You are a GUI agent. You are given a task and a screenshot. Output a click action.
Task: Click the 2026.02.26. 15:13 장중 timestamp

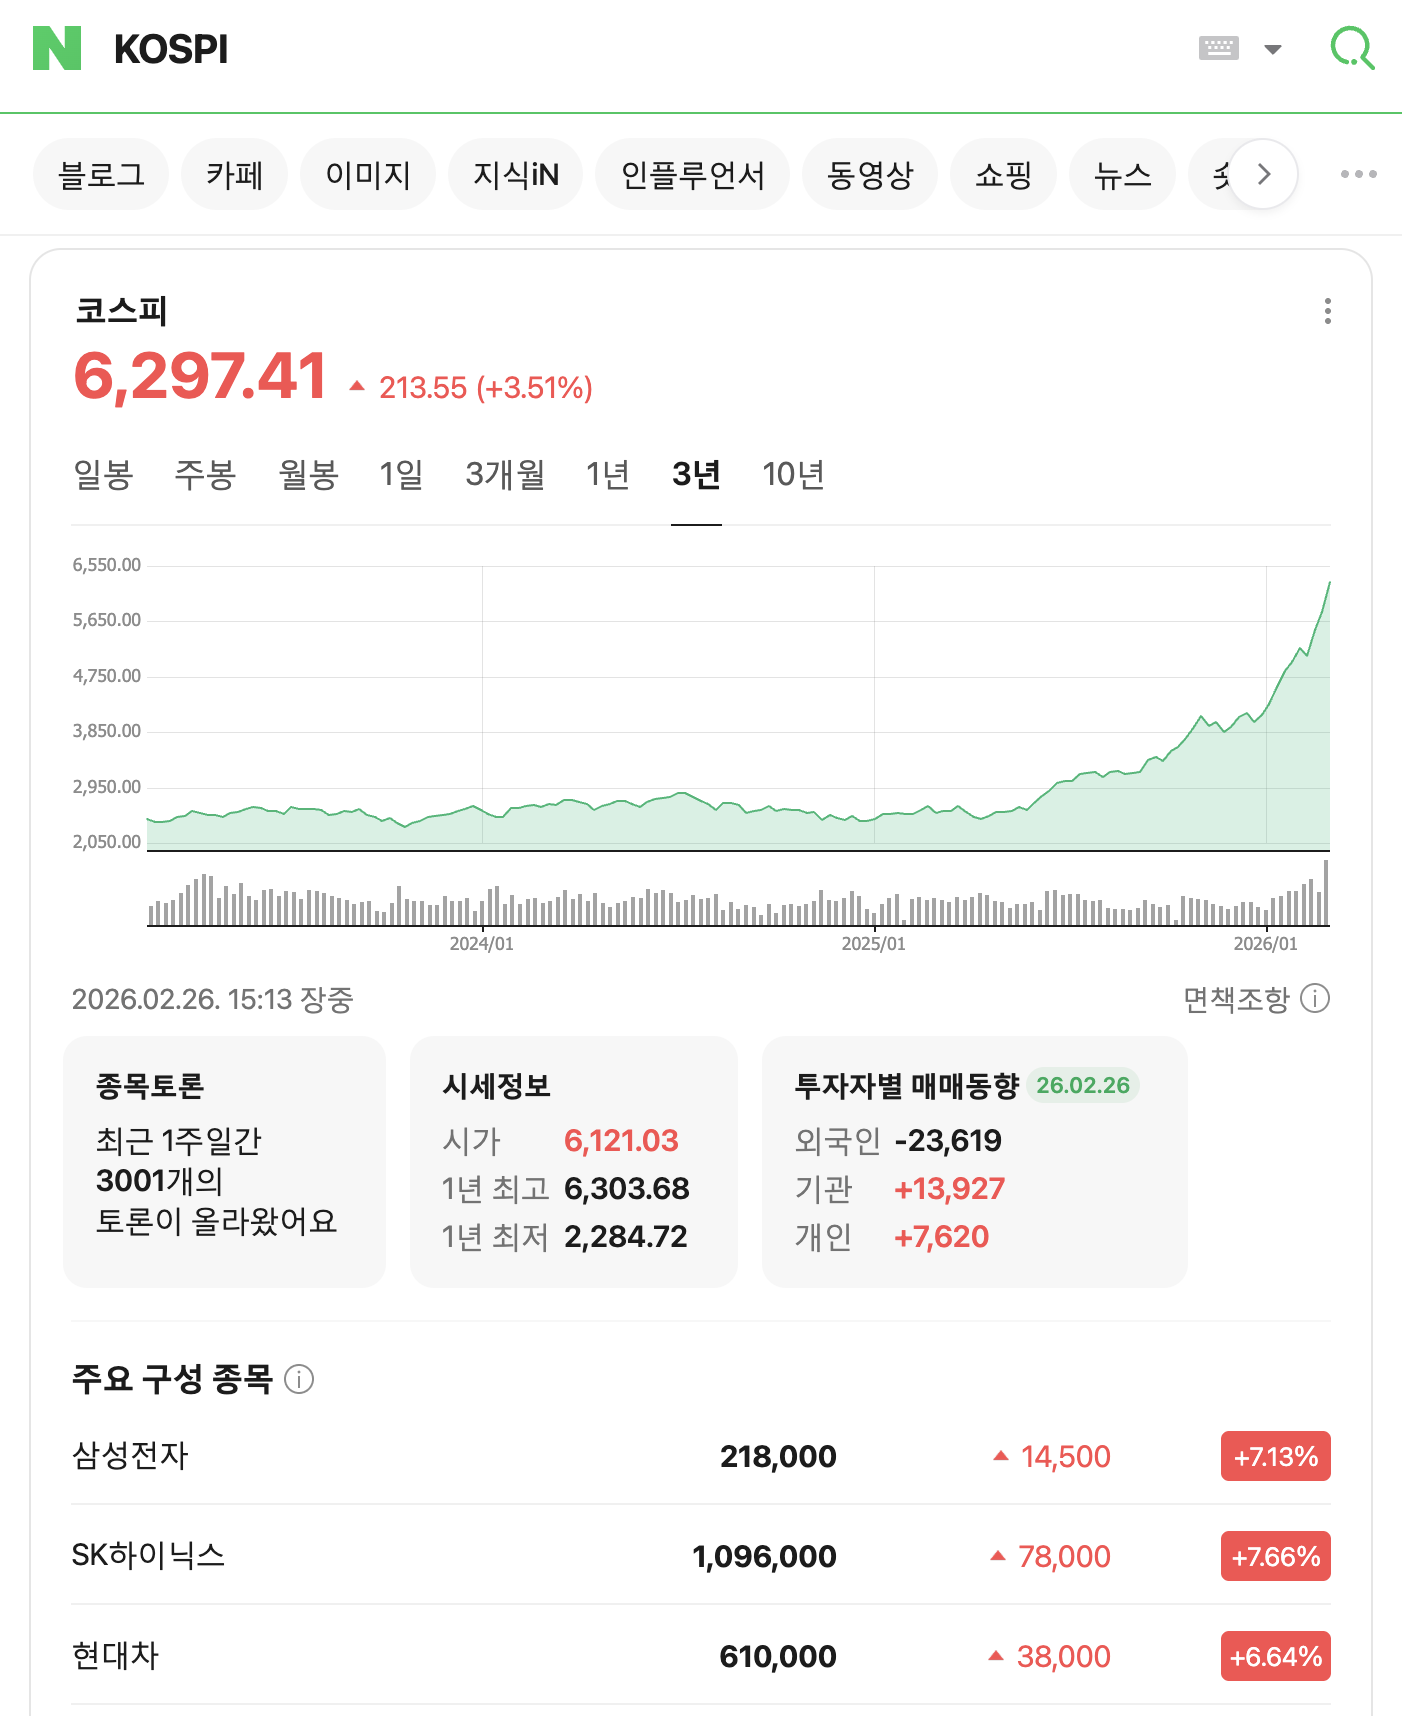pos(213,999)
